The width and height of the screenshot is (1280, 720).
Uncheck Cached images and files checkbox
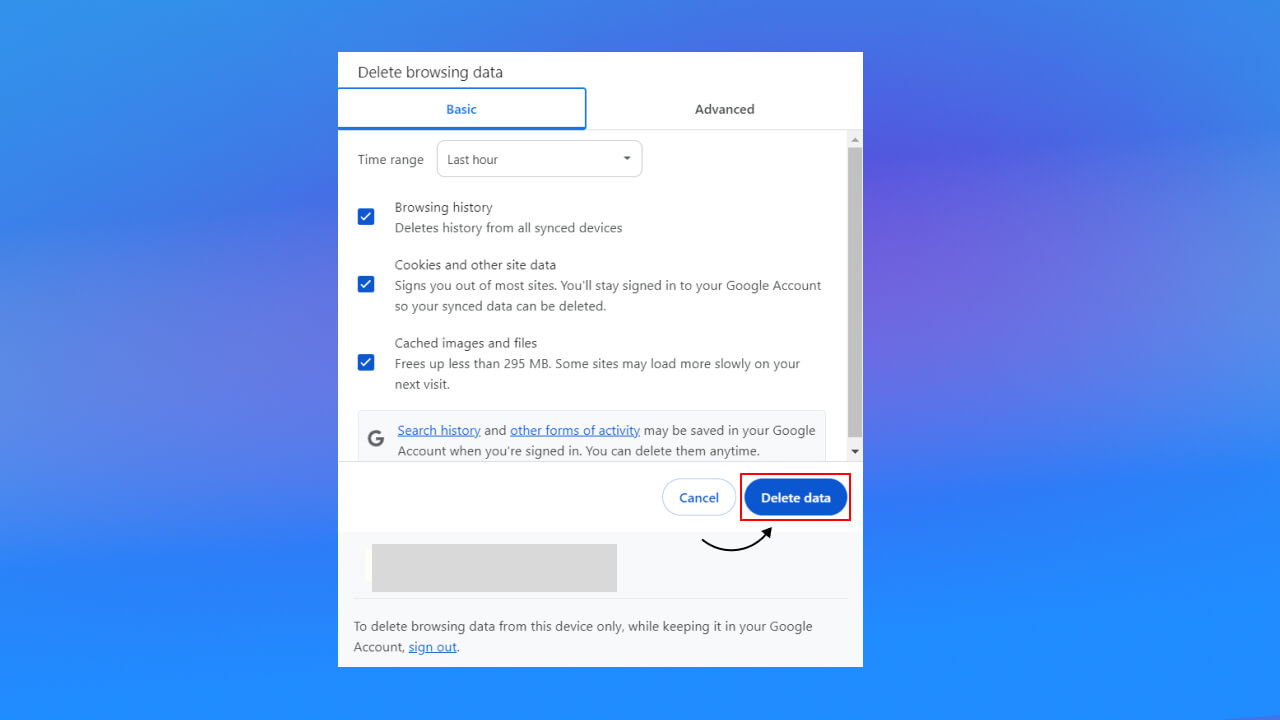point(366,362)
